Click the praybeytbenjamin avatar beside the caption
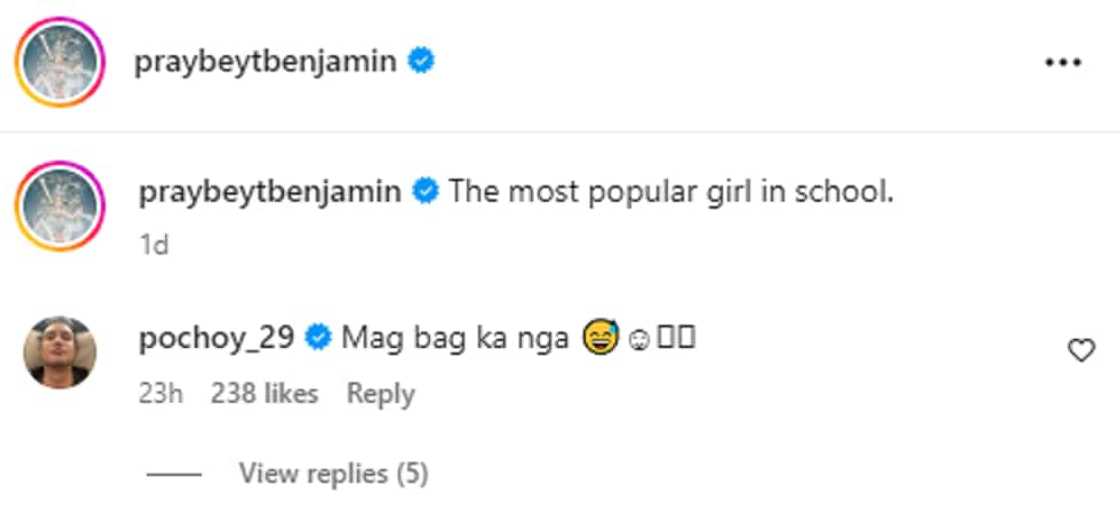Image resolution: width=1120 pixels, height=514 pixels. coord(61,208)
